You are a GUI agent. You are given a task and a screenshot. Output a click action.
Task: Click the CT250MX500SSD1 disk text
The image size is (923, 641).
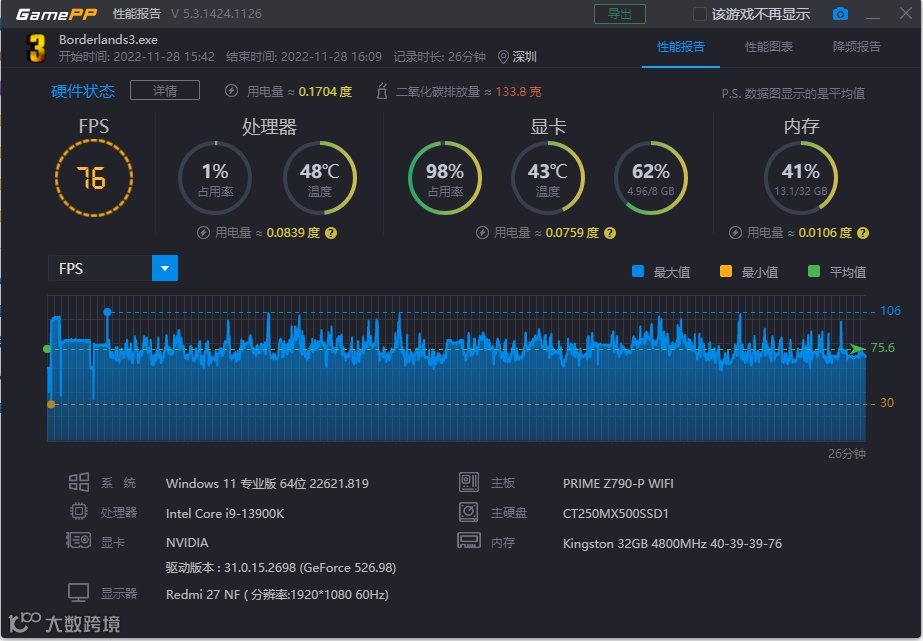coord(616,514)
